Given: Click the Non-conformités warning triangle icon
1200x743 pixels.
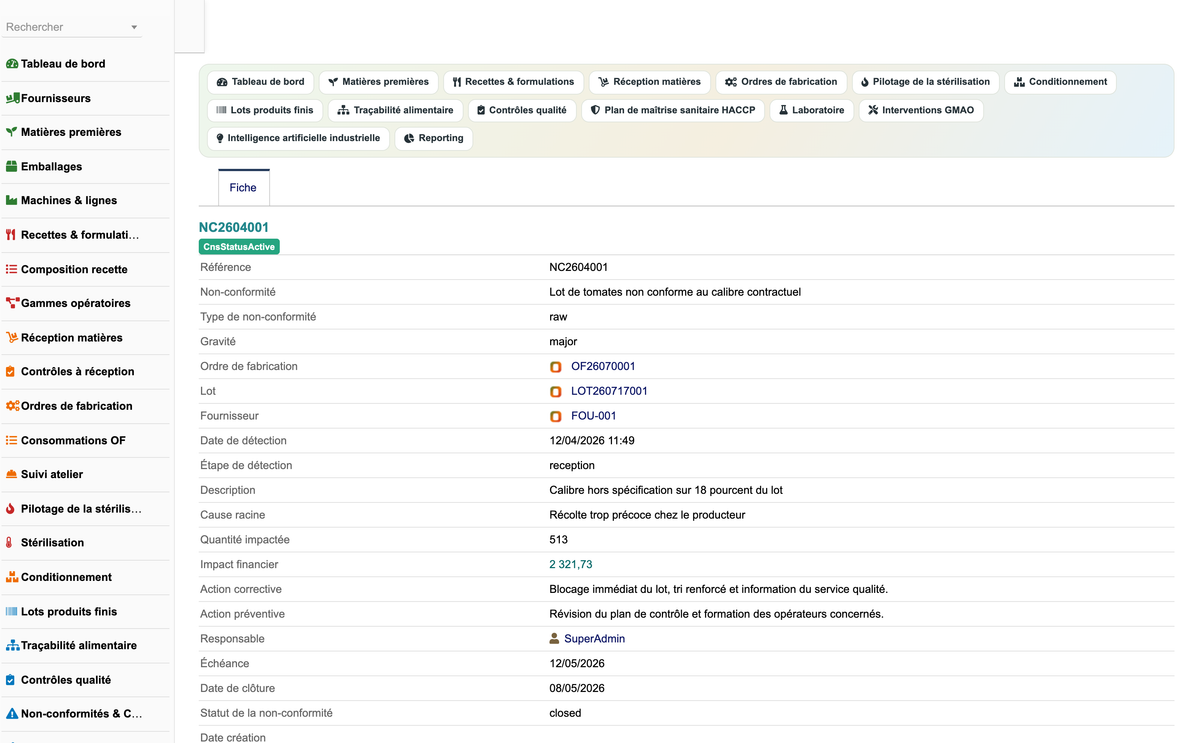Looking at the screenshot, I should coord(12,714).
